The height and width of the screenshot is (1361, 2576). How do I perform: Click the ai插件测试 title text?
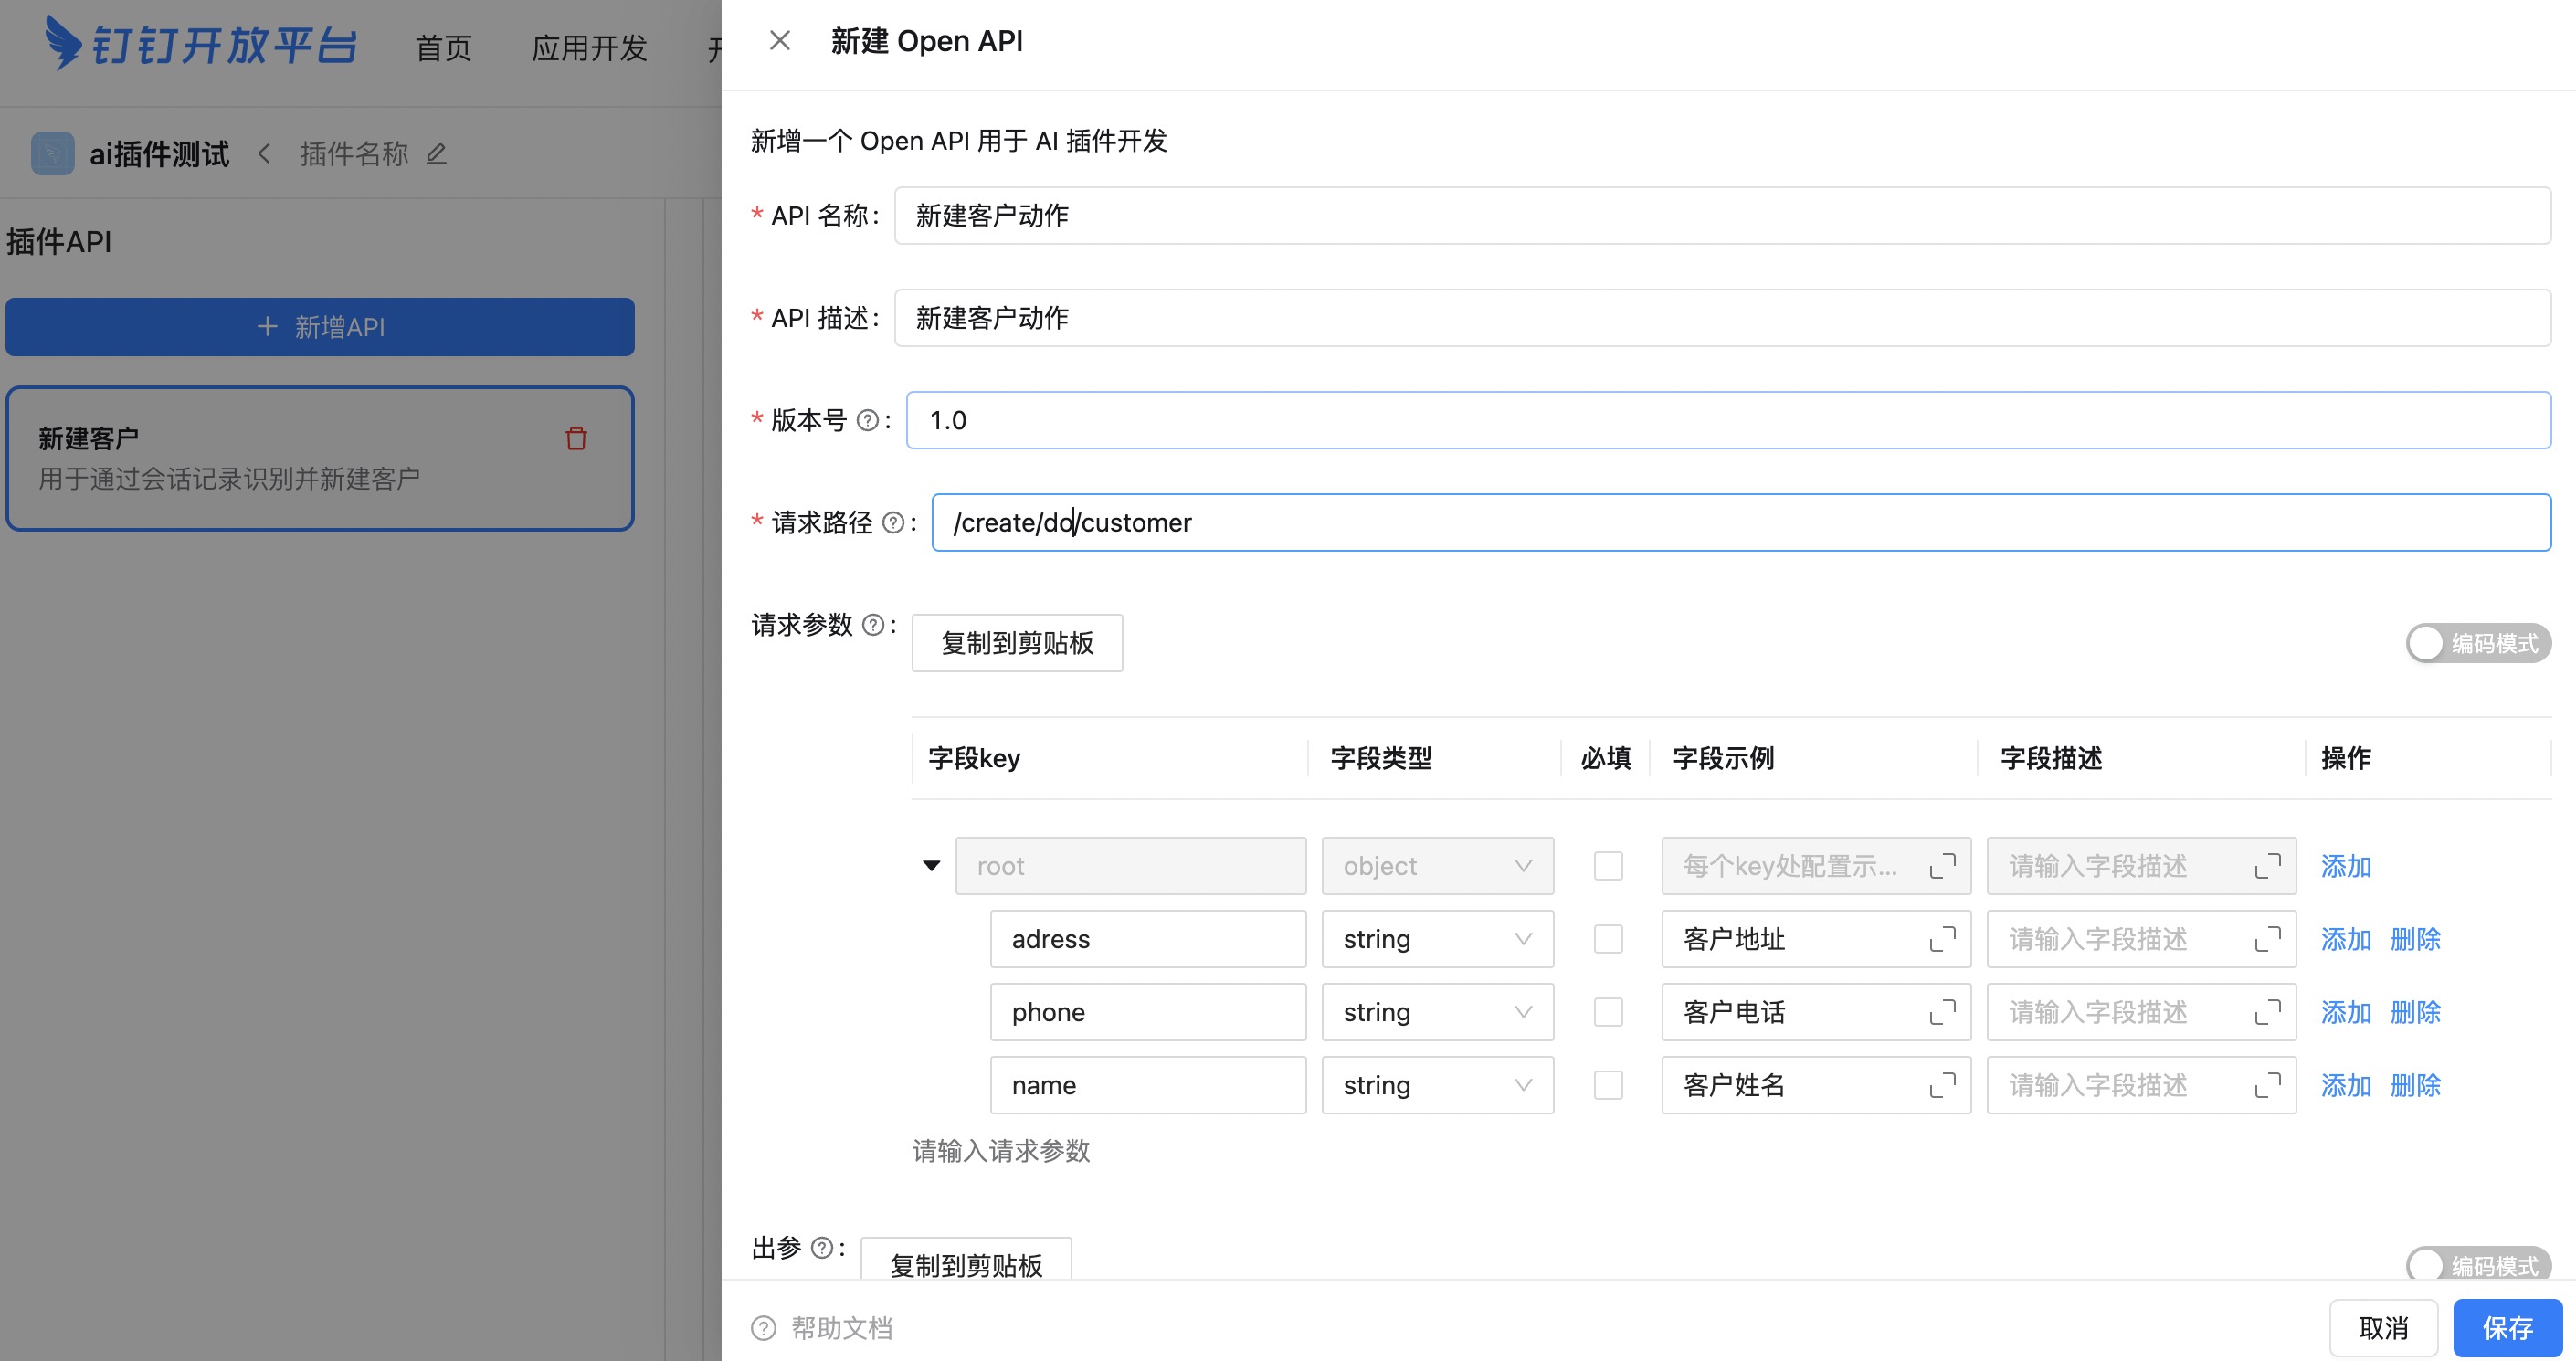pyautogui.click(x=159, y=154)
